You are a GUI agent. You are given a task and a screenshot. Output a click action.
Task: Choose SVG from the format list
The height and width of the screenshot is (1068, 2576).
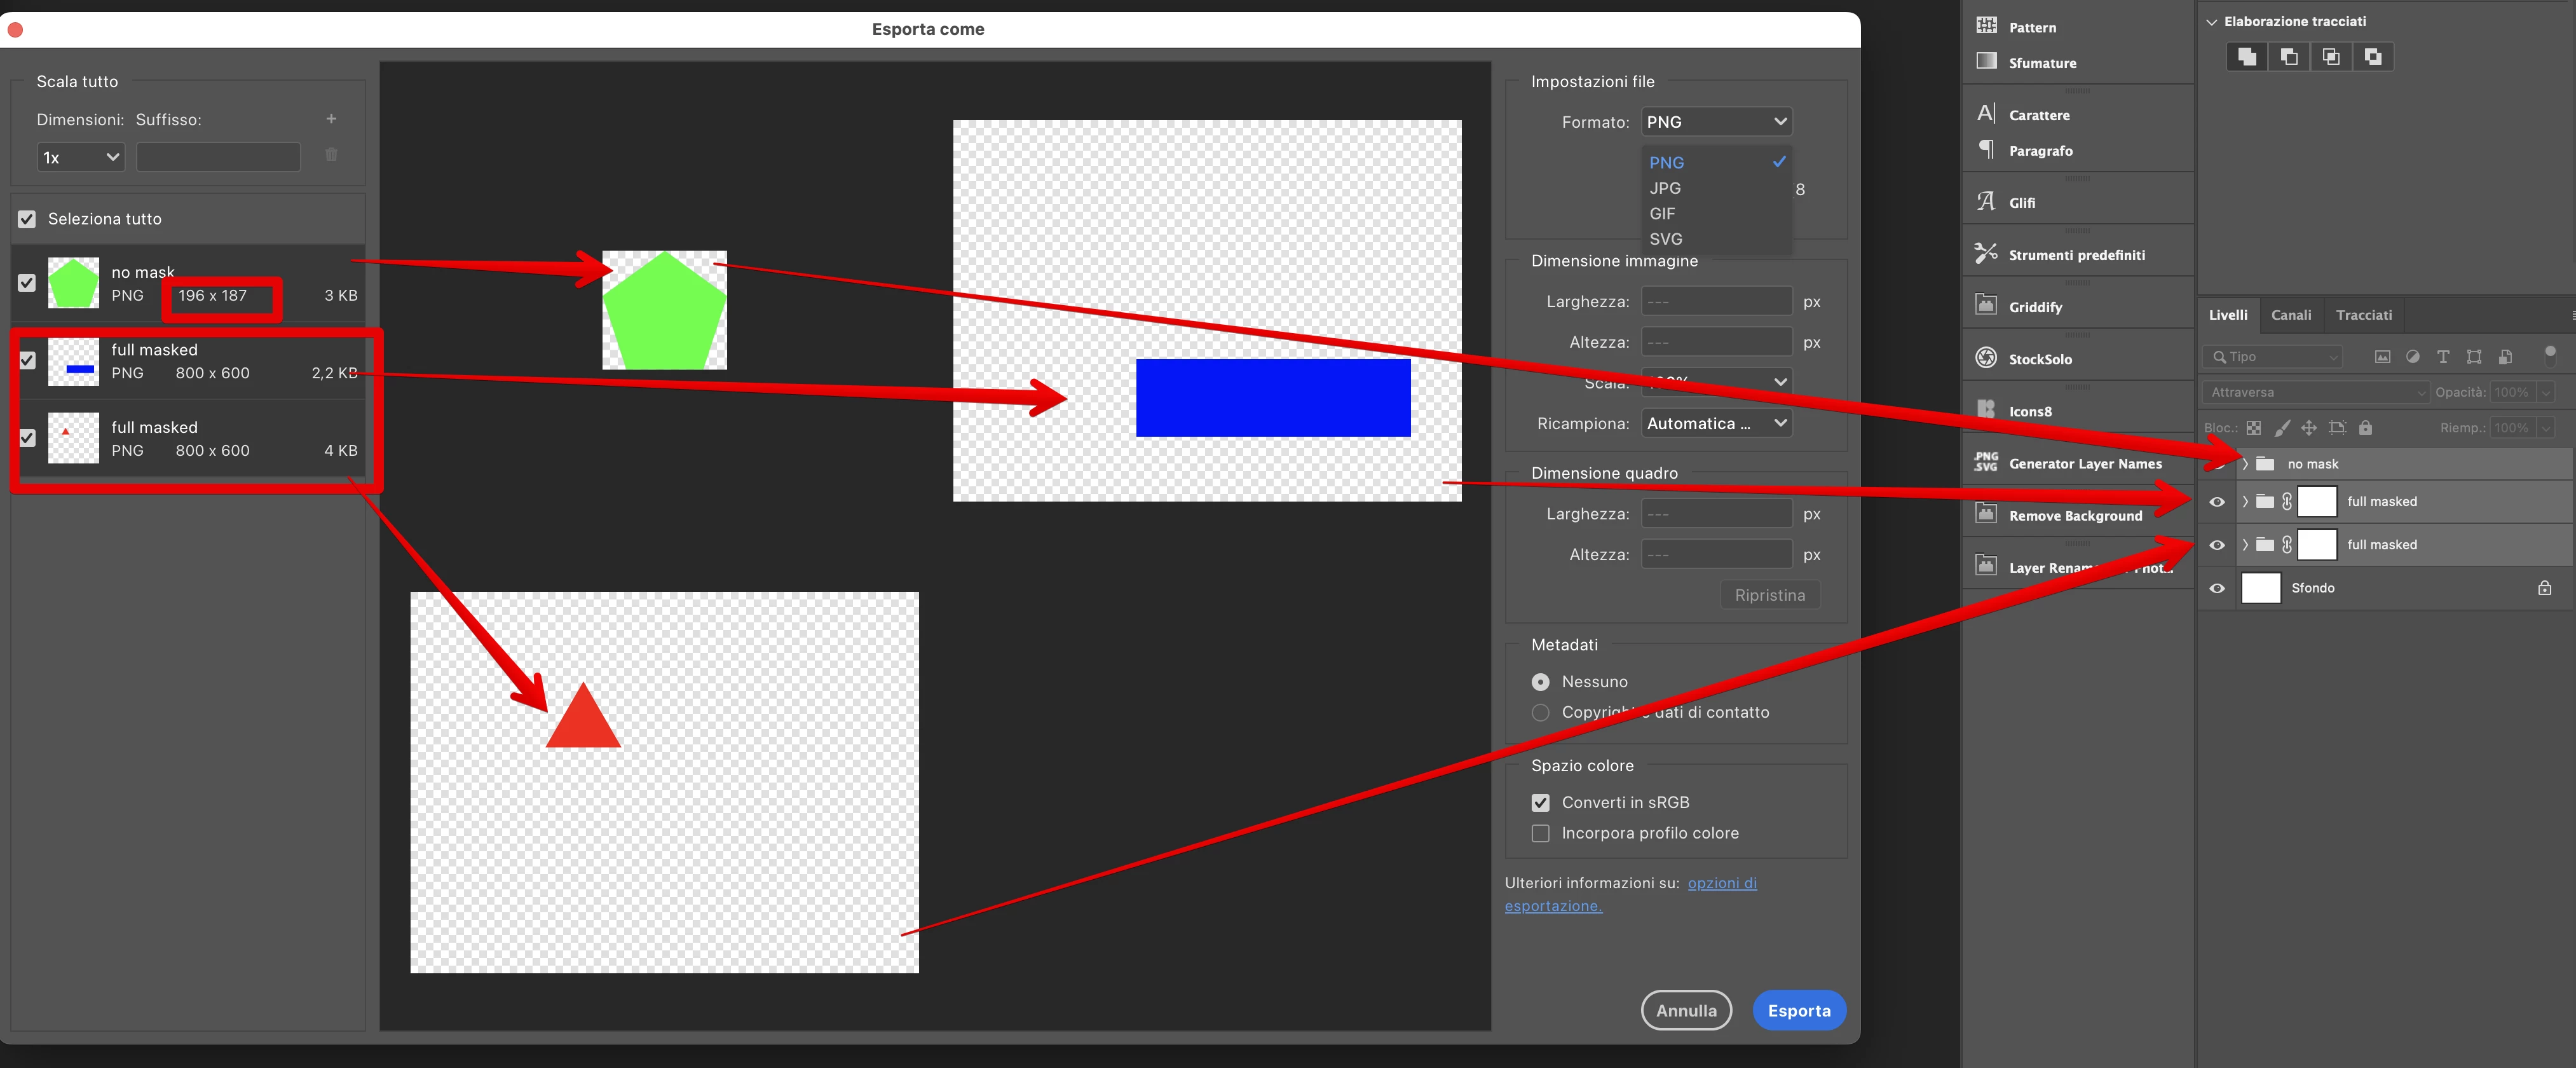[1717, 239]
